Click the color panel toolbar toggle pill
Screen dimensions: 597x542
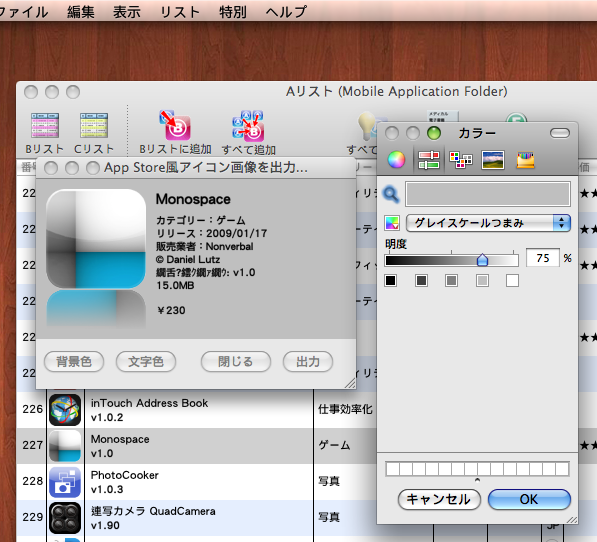click(560, 133)
